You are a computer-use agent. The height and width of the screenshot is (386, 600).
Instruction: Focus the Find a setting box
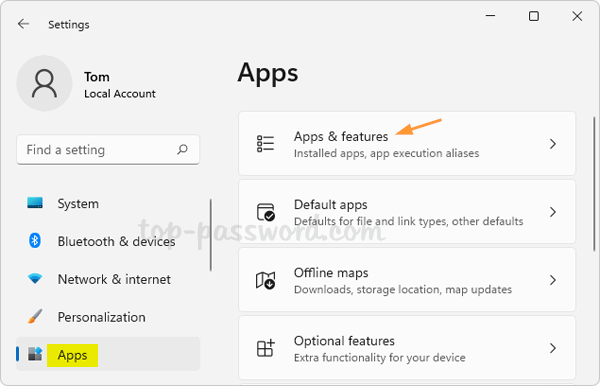point(108,150)
